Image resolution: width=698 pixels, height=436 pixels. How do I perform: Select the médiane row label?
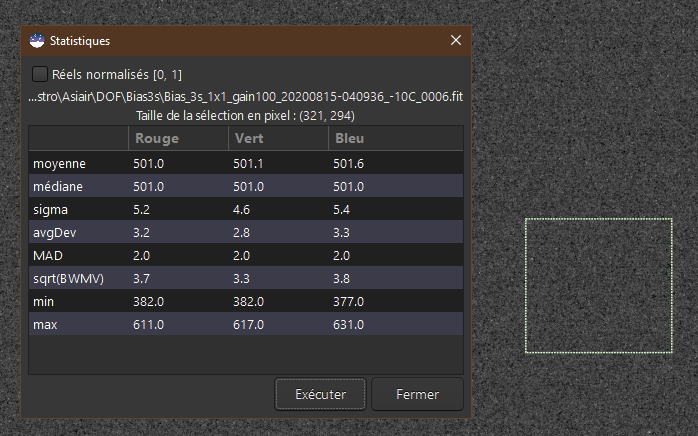(x=58, y=187)
